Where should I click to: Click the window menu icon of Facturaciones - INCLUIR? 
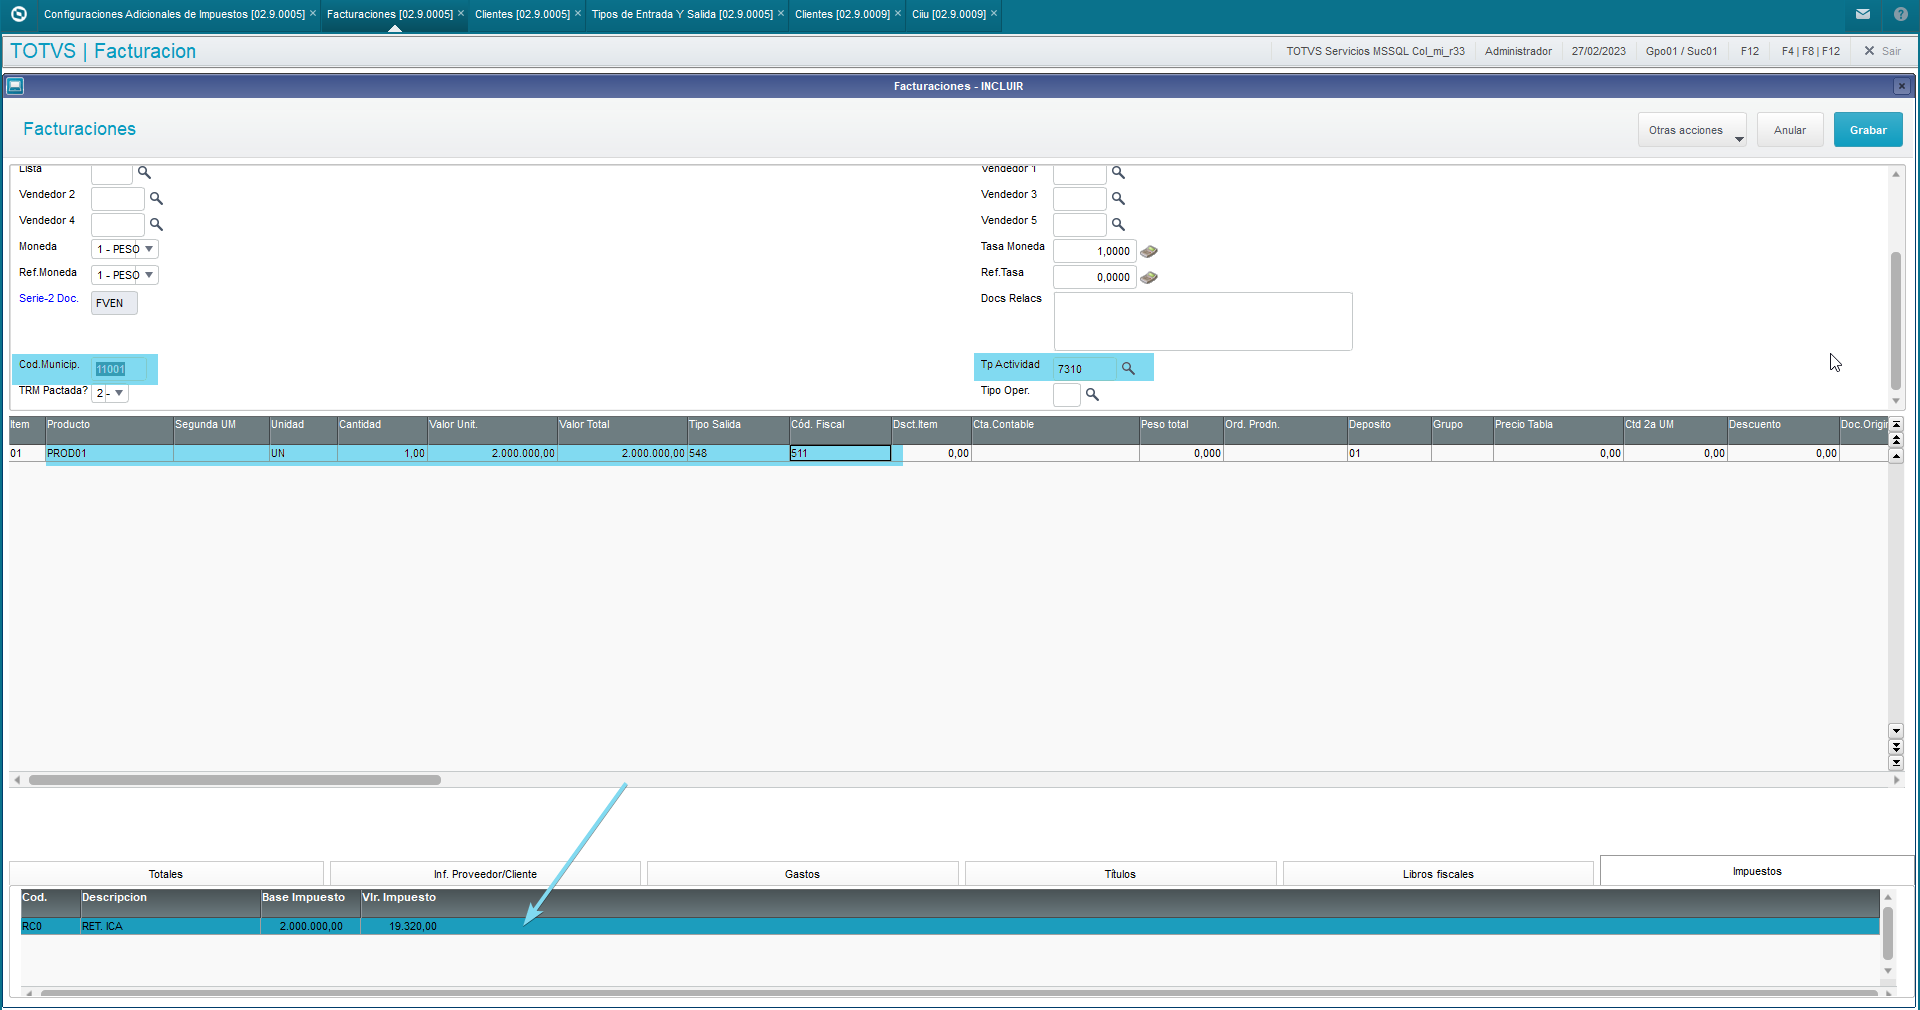[x=15, y=86]
